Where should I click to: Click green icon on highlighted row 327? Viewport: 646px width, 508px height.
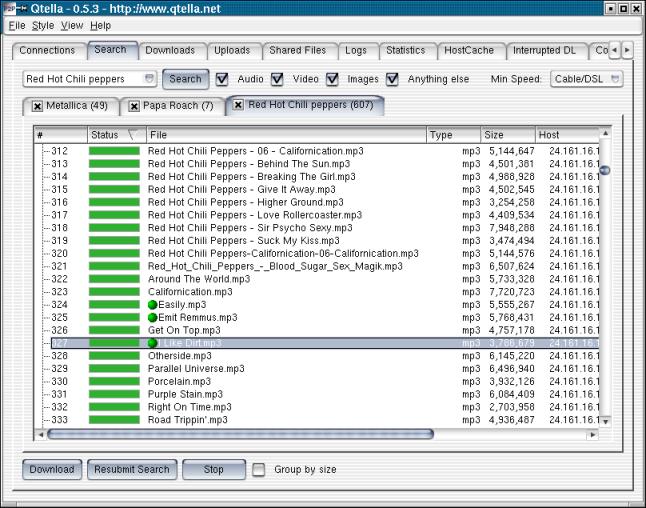pyautogui.click(x=153, y=343)
